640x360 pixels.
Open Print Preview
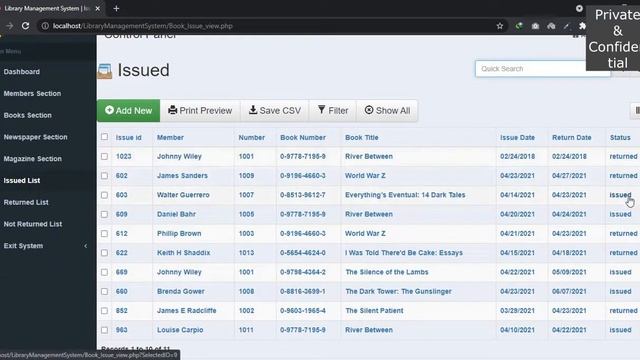coord(200,111)
